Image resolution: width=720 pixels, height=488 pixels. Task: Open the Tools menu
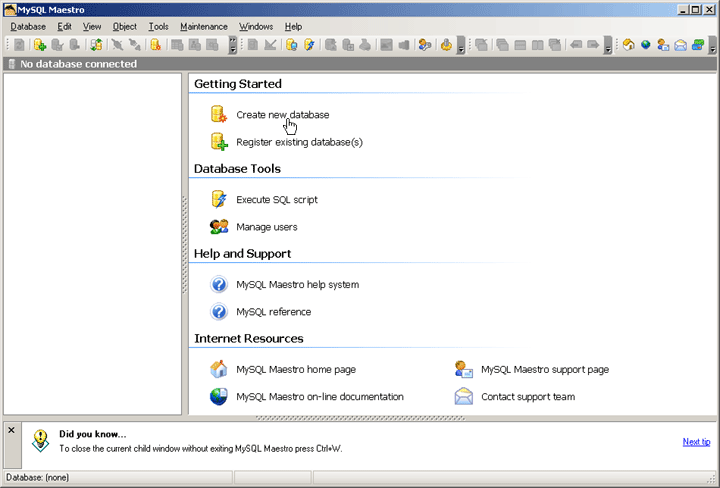(x=158, y=27)
